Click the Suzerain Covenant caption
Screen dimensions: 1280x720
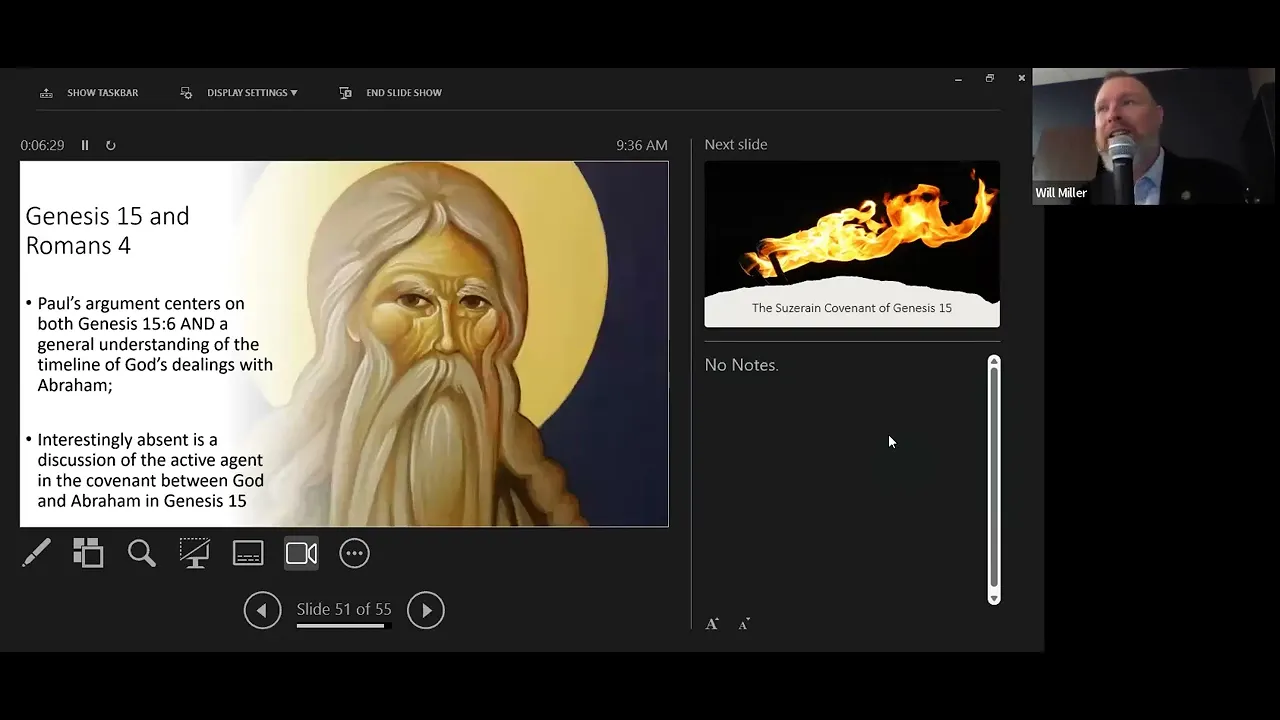[852, 308]
